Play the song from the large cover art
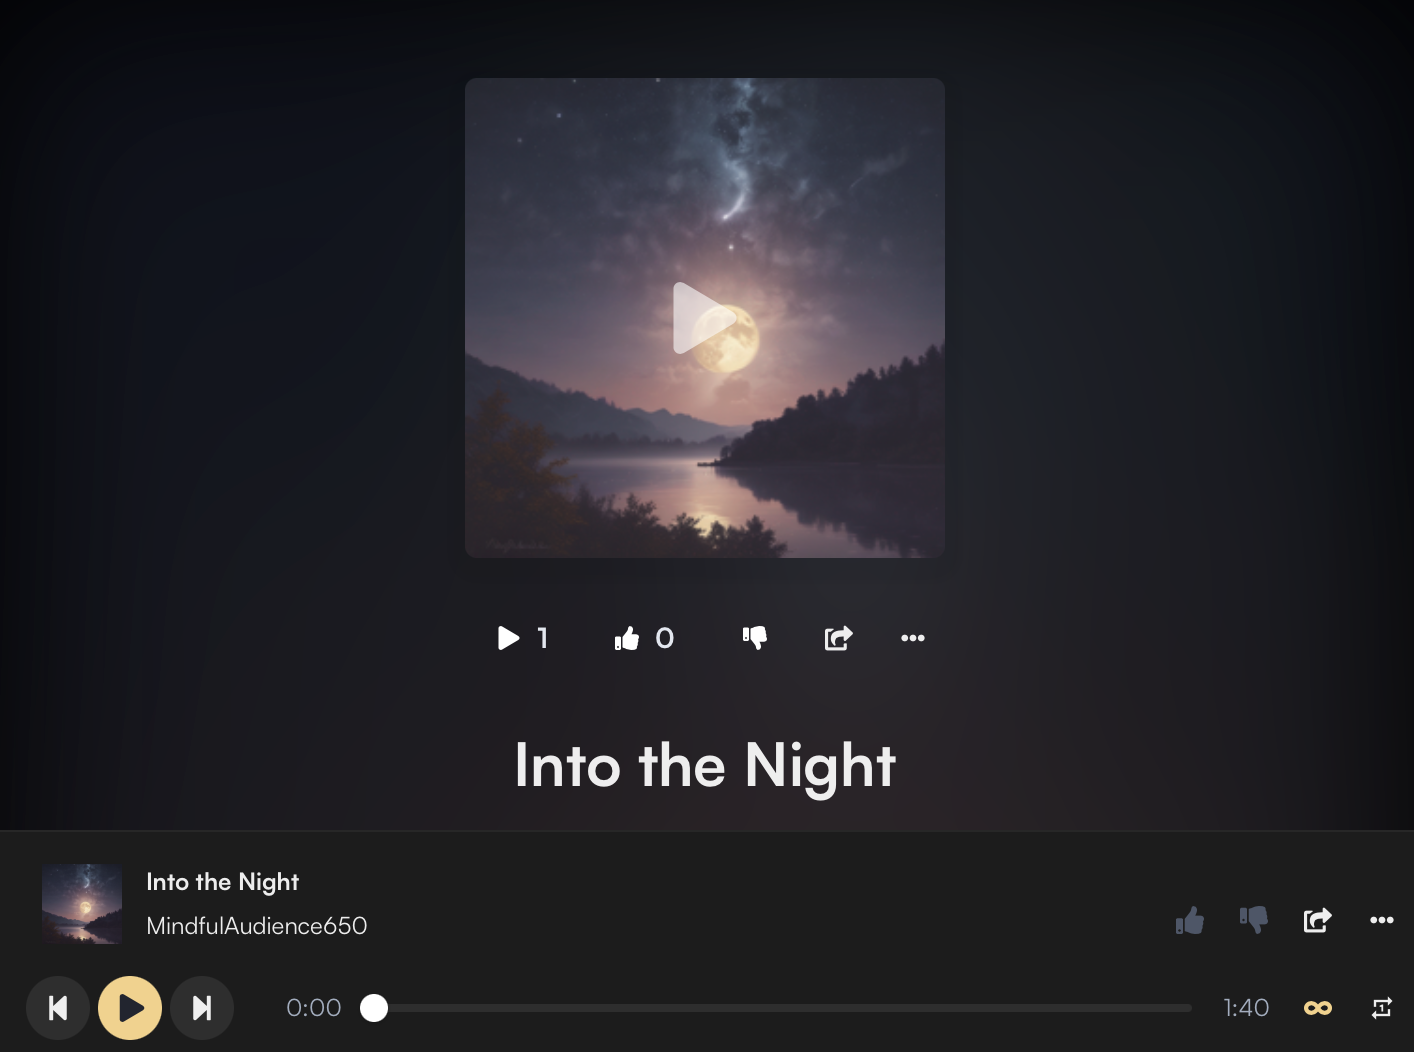This screenshot has width=1414, height=1052. [704, 318]
